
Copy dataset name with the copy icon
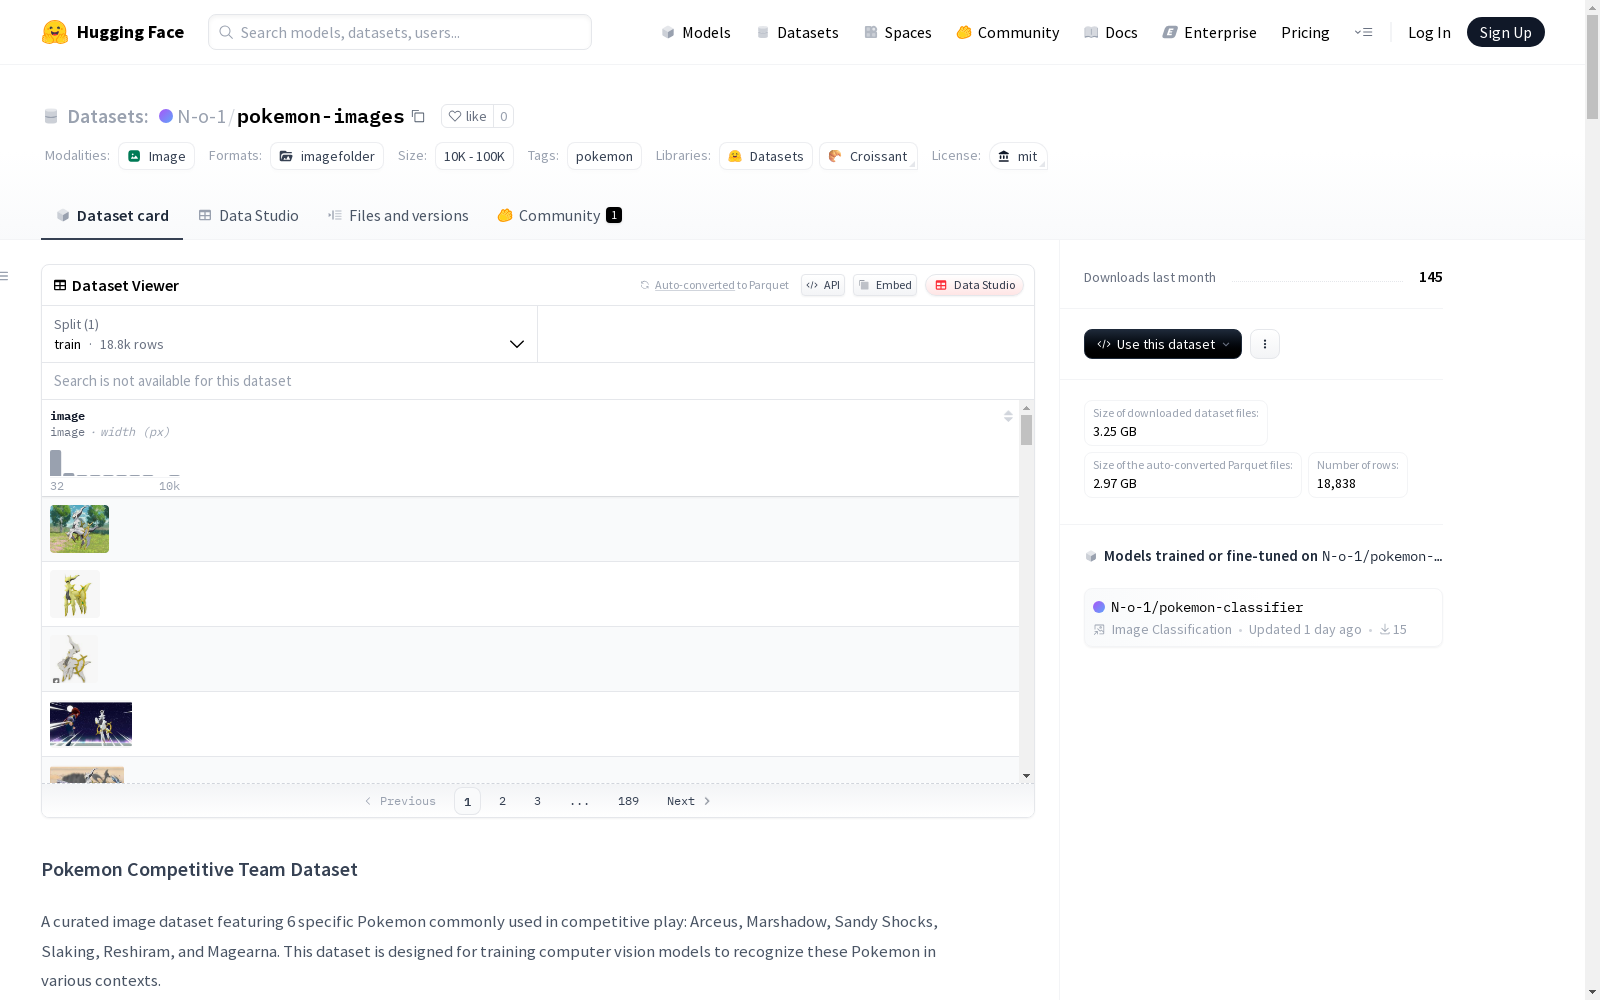coord(418,117)
